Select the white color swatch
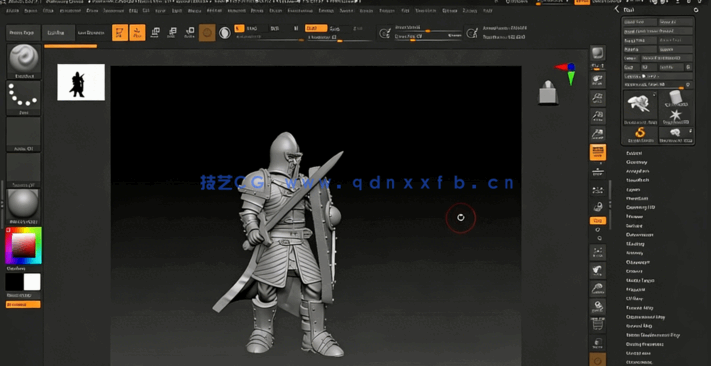This screenshot has width=711, height=366. click(x=32, y=282)
